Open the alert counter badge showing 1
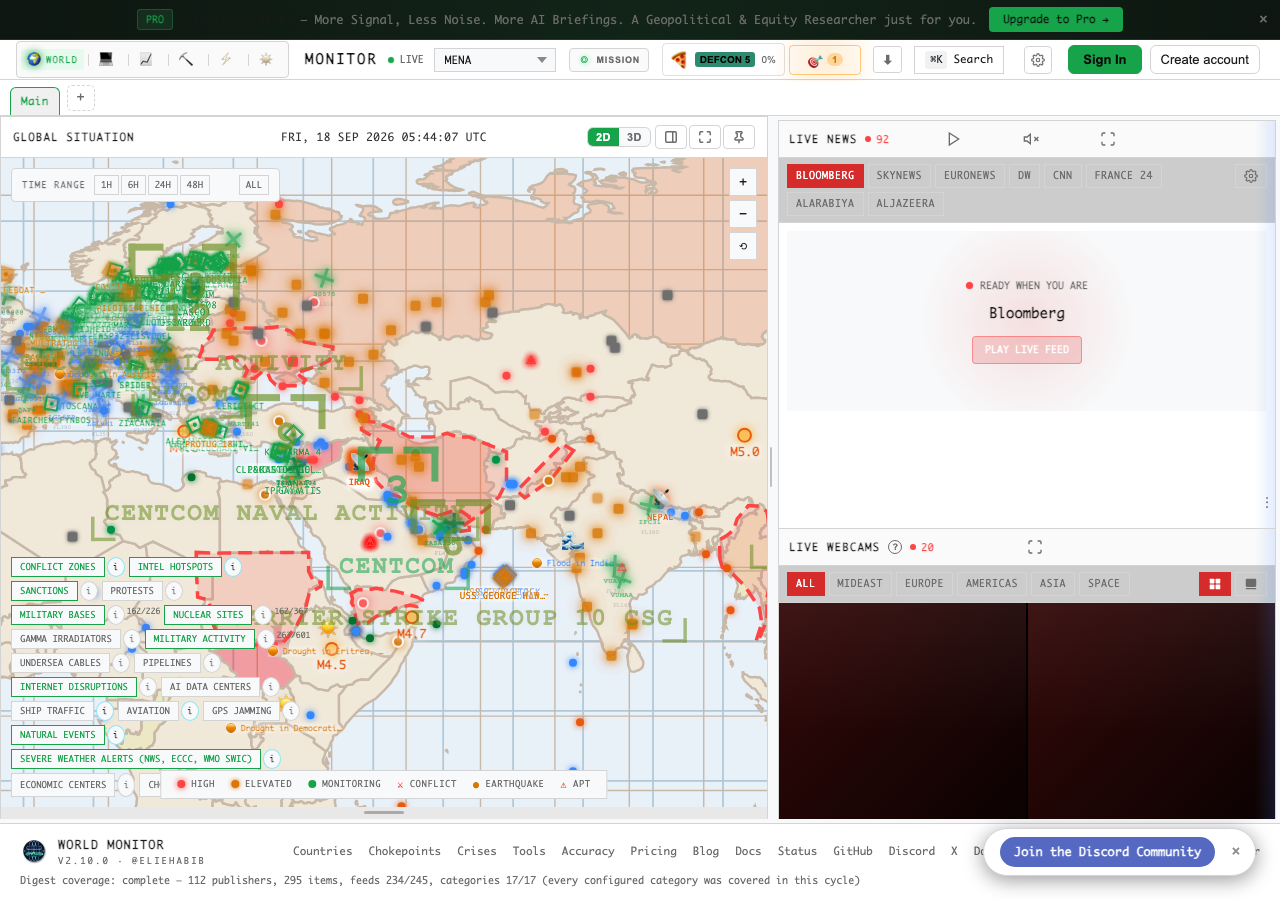 pos(825,60)
